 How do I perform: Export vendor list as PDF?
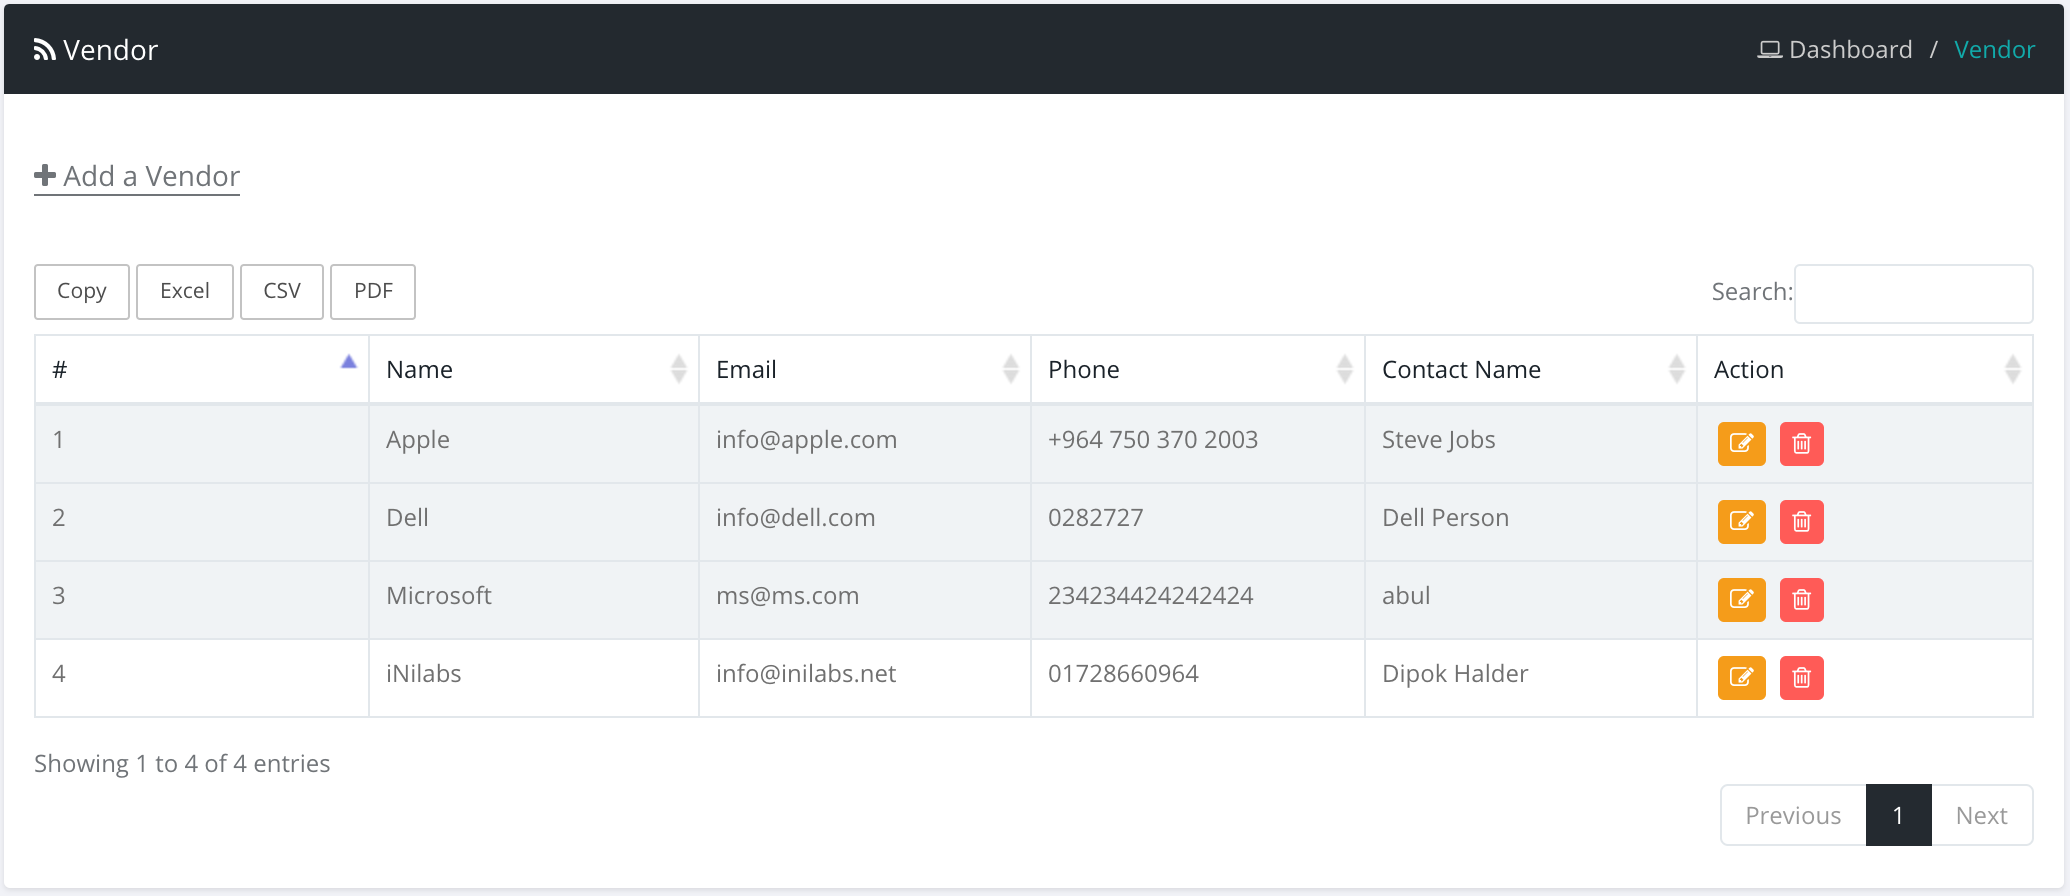(373, 292)
